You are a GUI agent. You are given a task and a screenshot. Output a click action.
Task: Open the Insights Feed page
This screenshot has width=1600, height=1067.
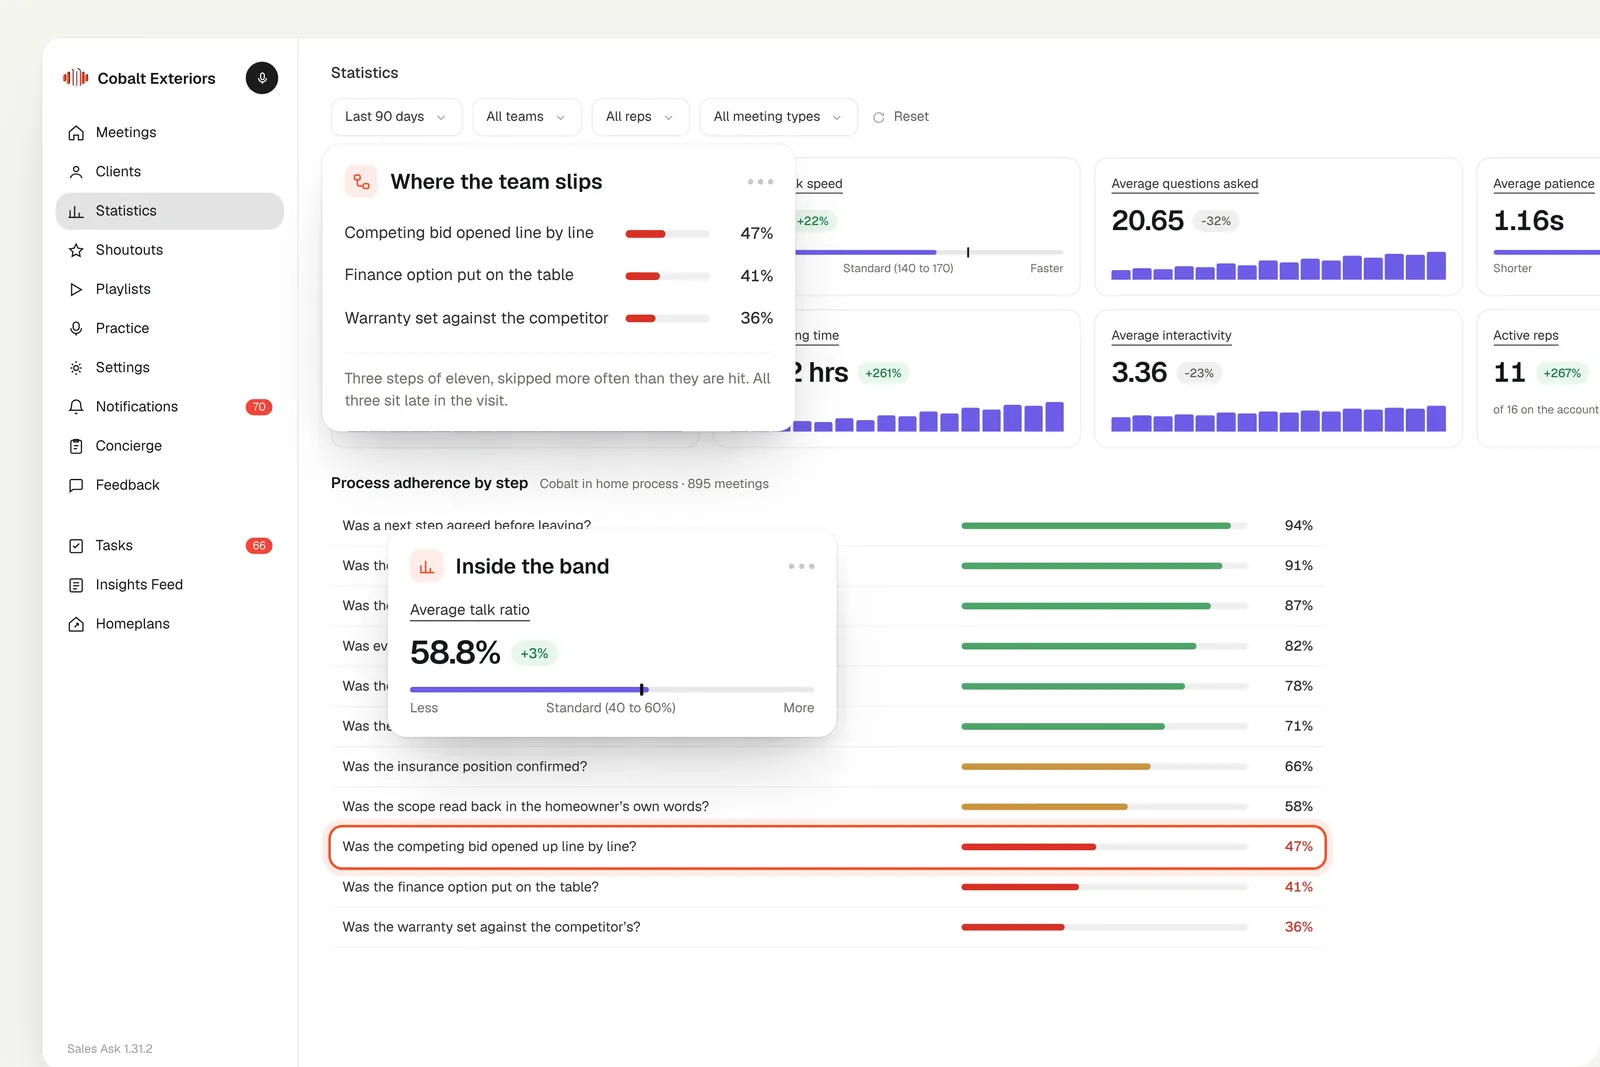tap(170, 585)
